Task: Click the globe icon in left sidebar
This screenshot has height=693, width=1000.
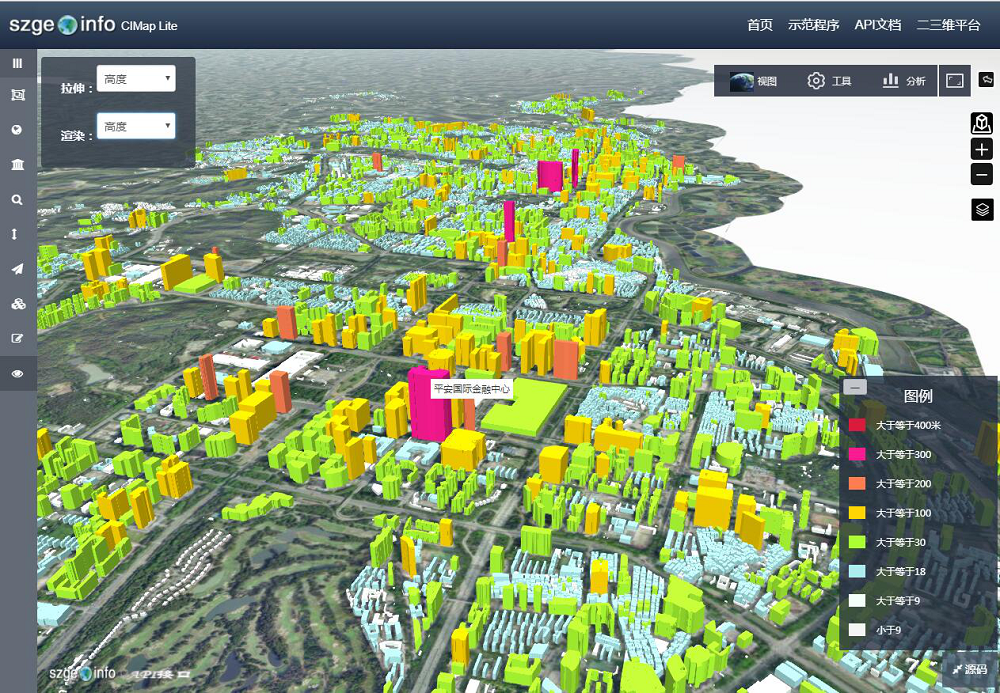Action: 17,130
